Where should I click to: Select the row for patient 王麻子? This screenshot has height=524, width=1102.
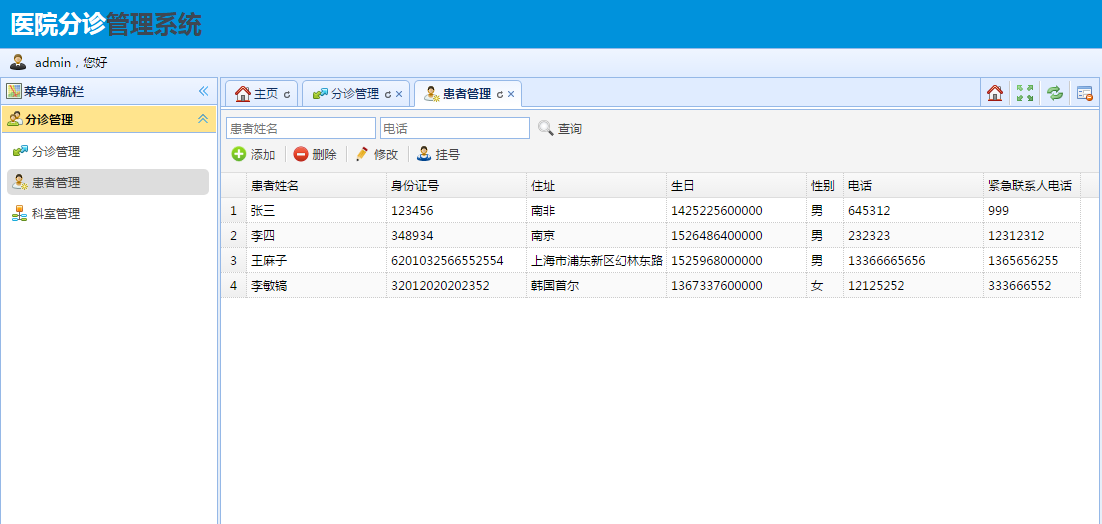click(x=651, y=260)
